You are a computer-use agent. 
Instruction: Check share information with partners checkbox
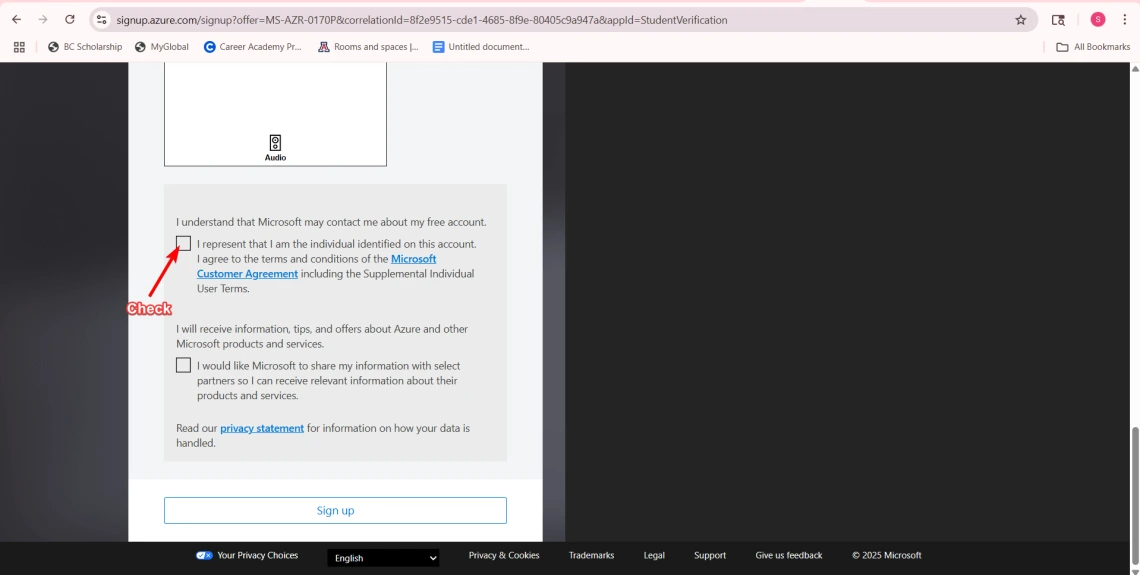coord(183,365)
